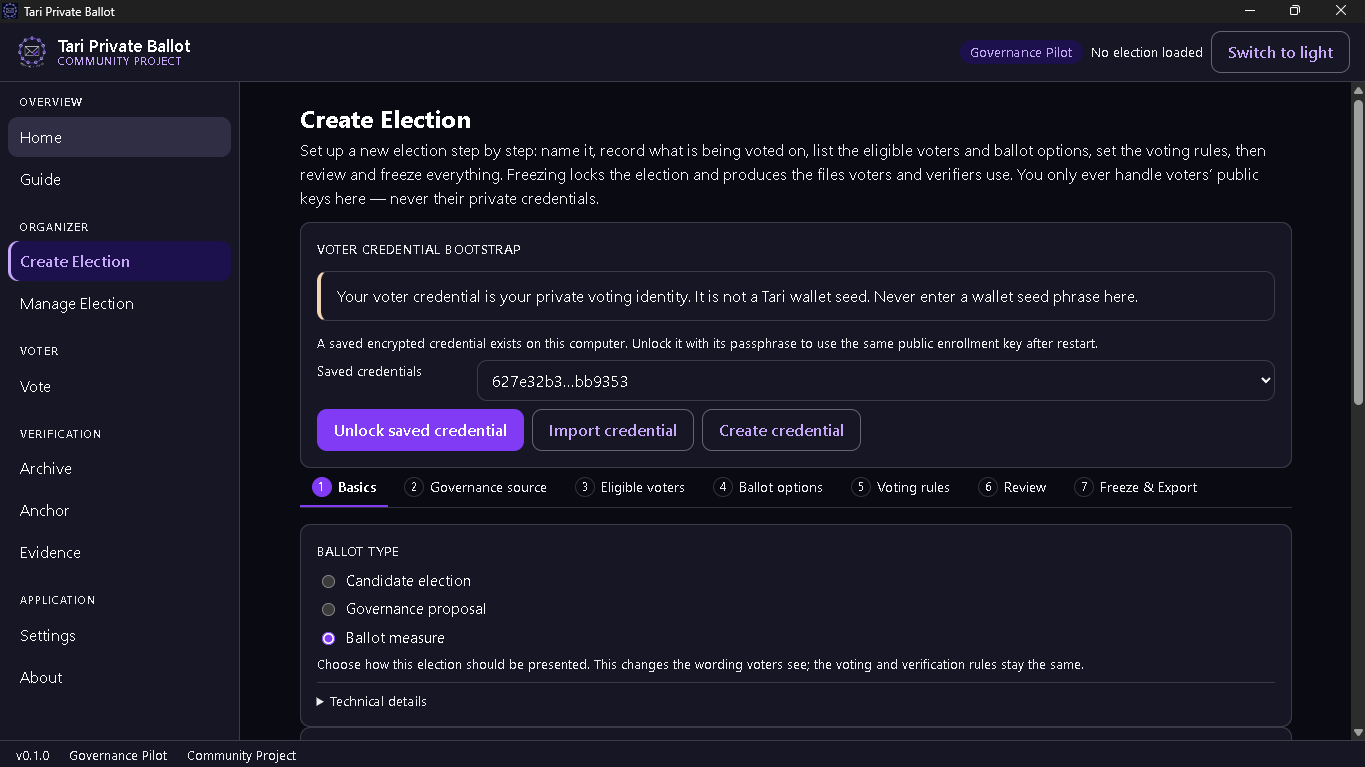The height and width of the screenshot is (767, 1365).
Task: Open the Ballot options step tab
Action: click(768, 487)
